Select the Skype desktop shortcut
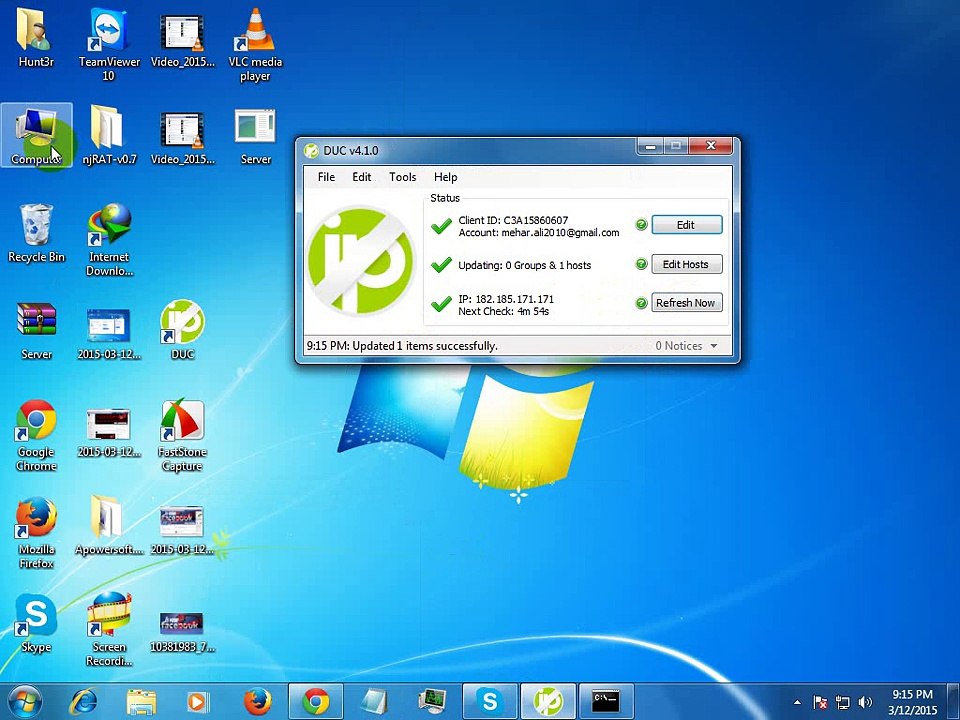 [x=36, y=623]
